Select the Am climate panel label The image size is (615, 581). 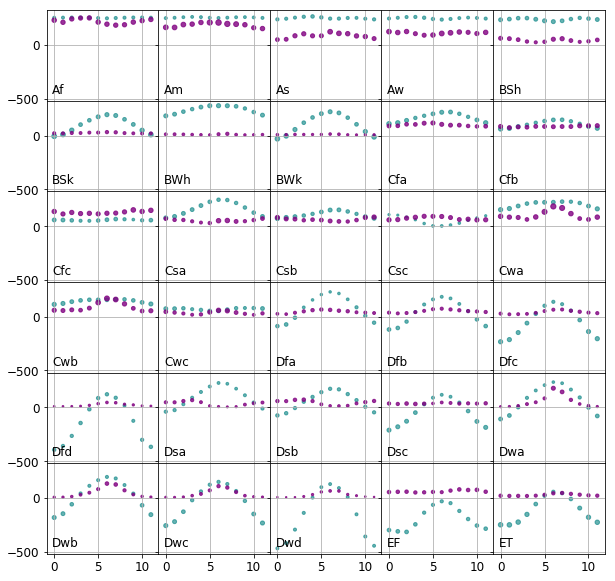coord(172,91)
